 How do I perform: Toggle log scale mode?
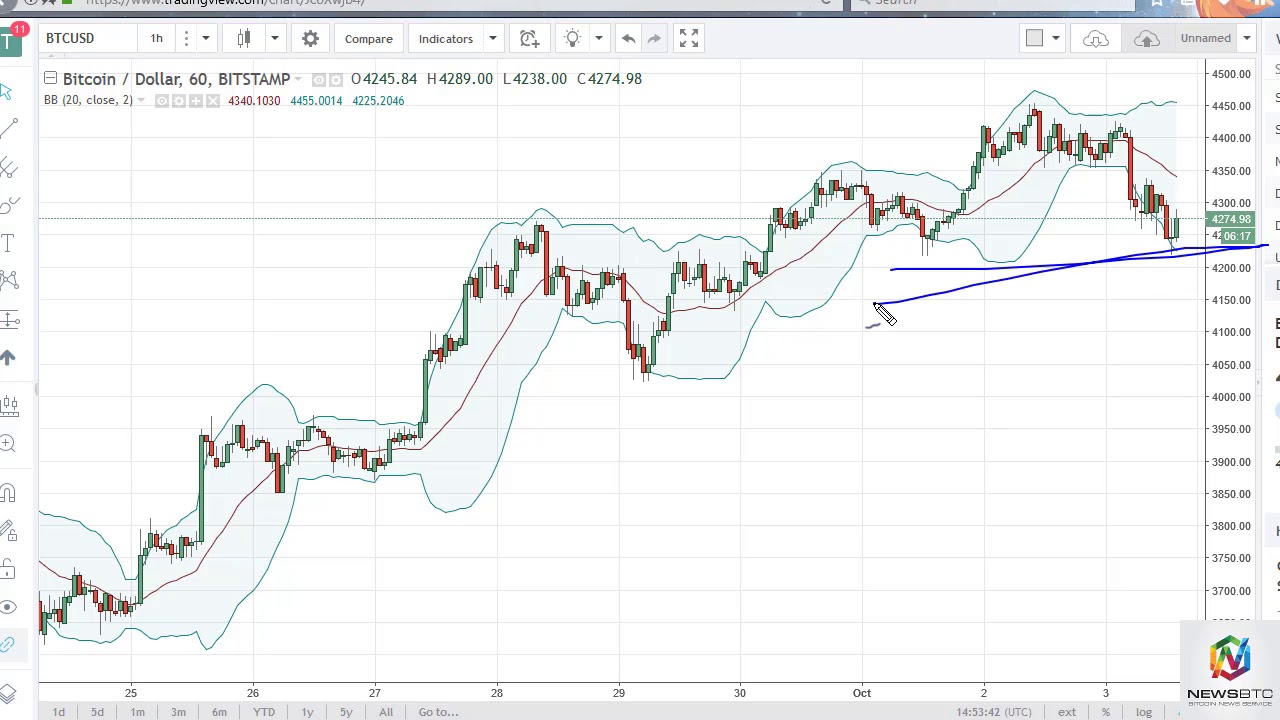(x=1143, y=712)
